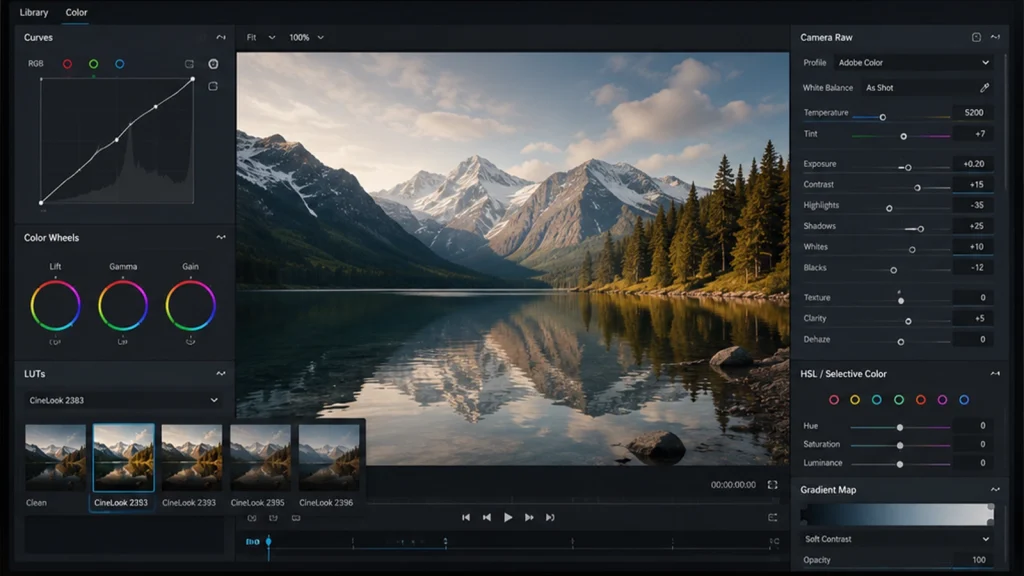Select the RGB channel in Curves
Image resolution: width=1024 pixels, height=576 pixels.
35,64
